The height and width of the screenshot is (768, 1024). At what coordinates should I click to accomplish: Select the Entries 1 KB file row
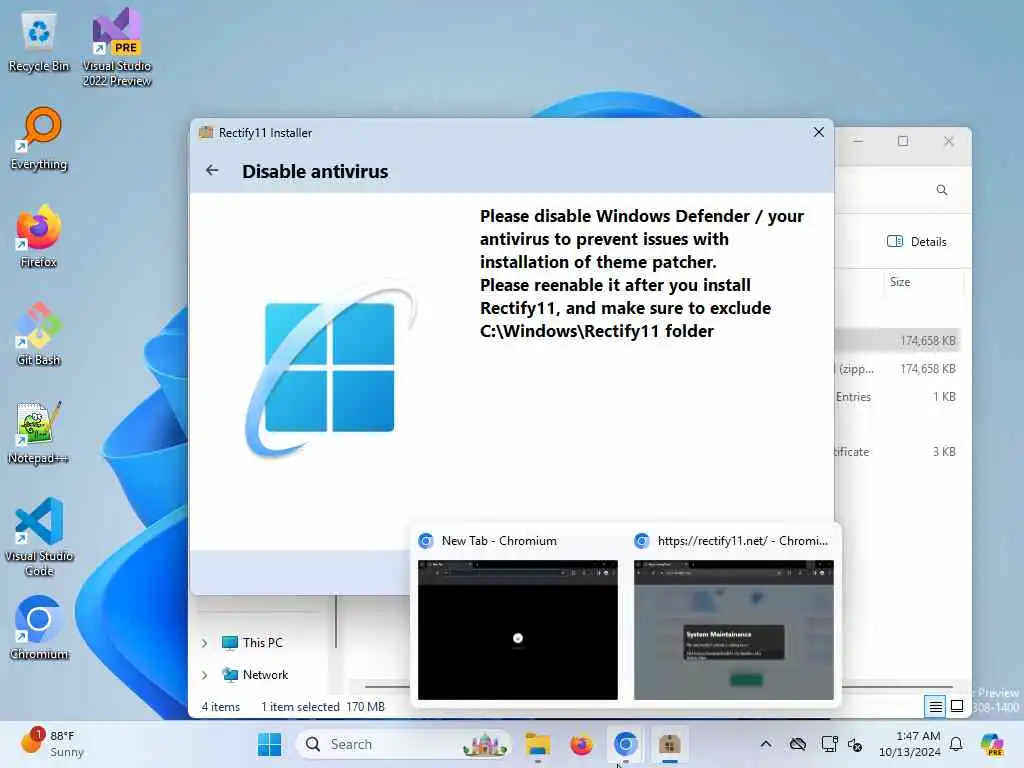pyautogui.click(x=898, y=397)
